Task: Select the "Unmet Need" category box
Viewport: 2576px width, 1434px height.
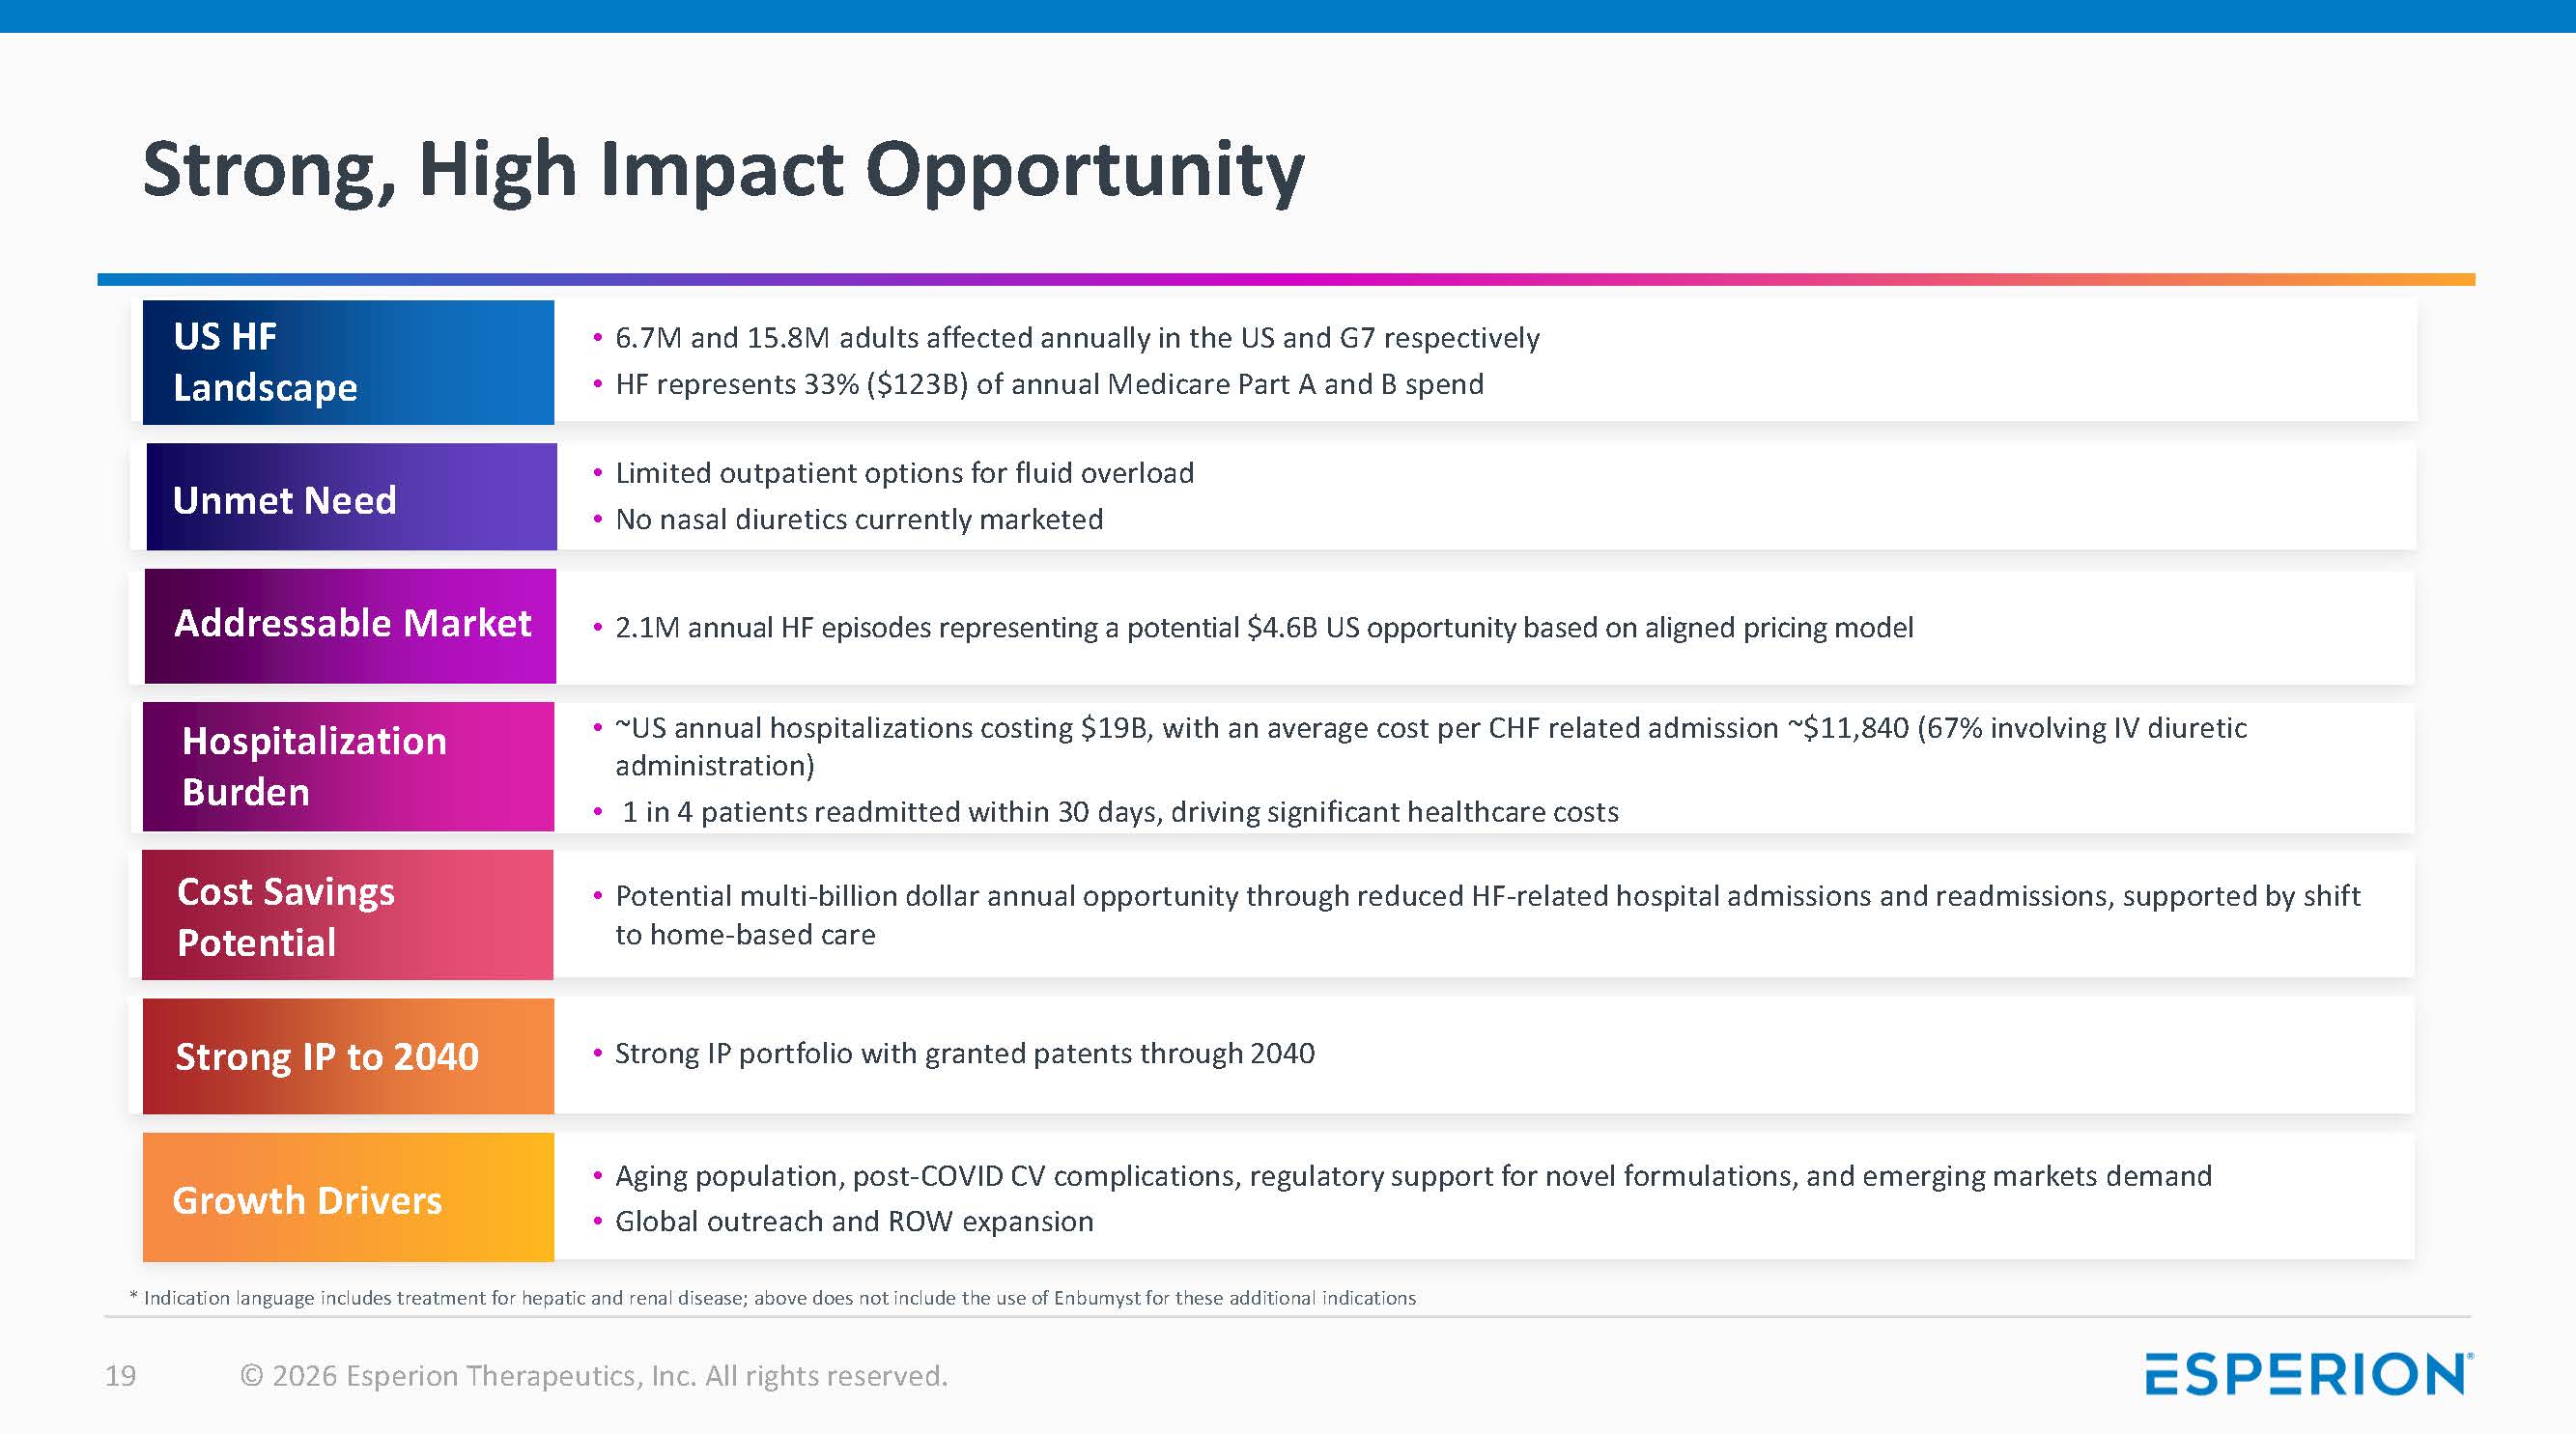Action: (351, 497)
